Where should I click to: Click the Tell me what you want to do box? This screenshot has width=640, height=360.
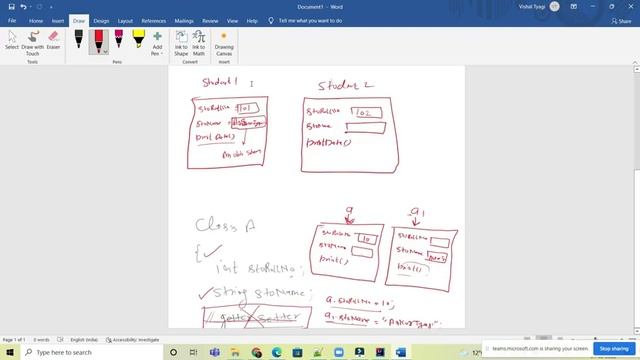(x=305, y=20)
